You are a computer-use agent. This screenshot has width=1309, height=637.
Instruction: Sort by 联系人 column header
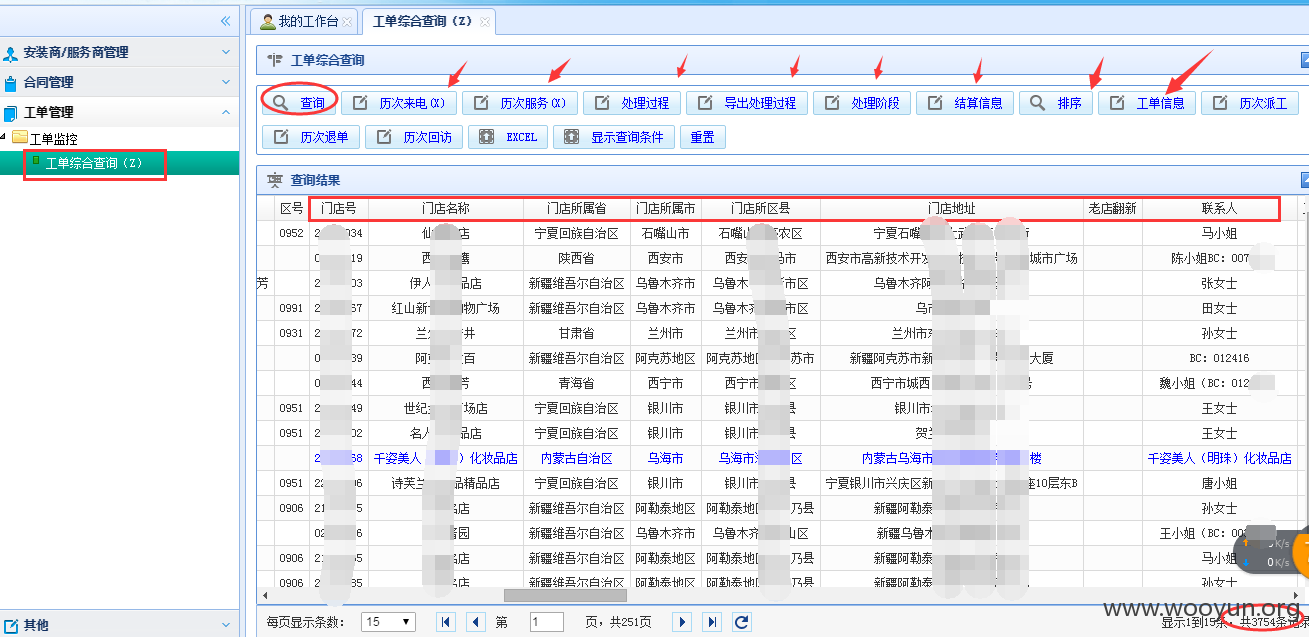(1219, 209)
